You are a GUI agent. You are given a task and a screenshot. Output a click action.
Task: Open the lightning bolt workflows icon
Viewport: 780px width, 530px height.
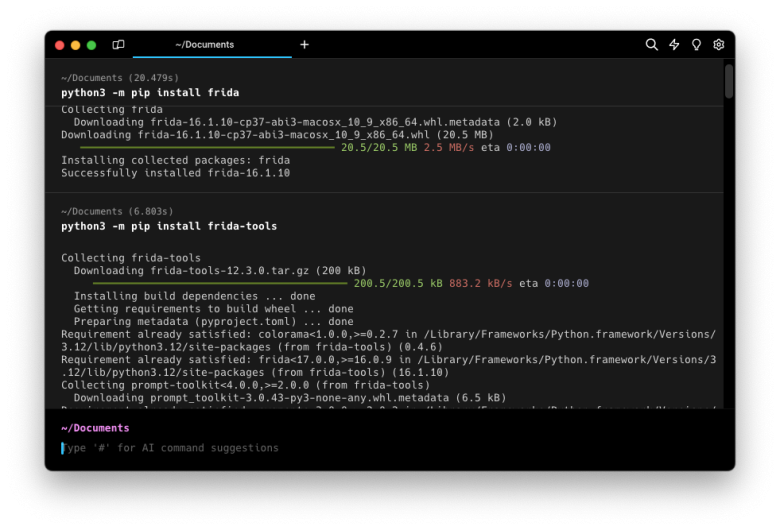coord(674,45)
